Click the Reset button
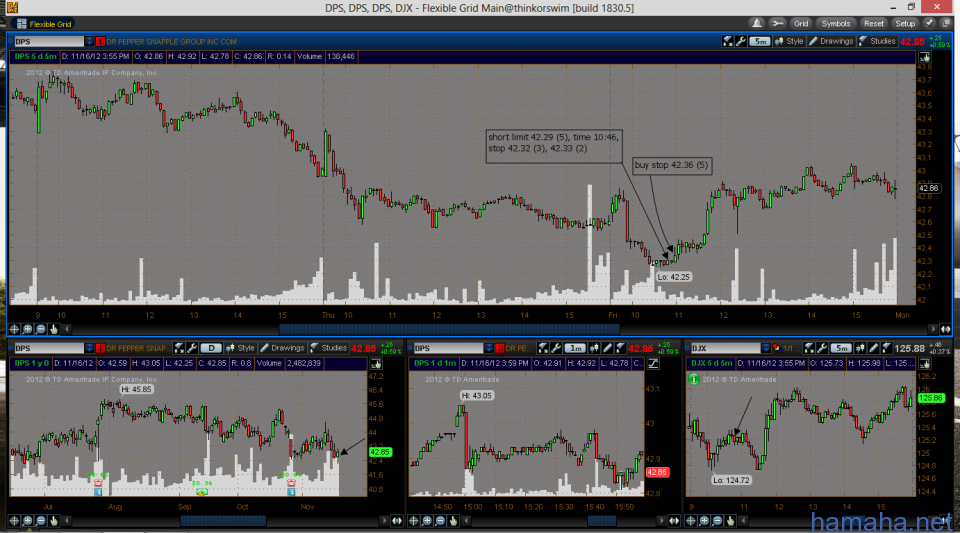The width and height of the screenshot is (960, 533). click(874, 23)
